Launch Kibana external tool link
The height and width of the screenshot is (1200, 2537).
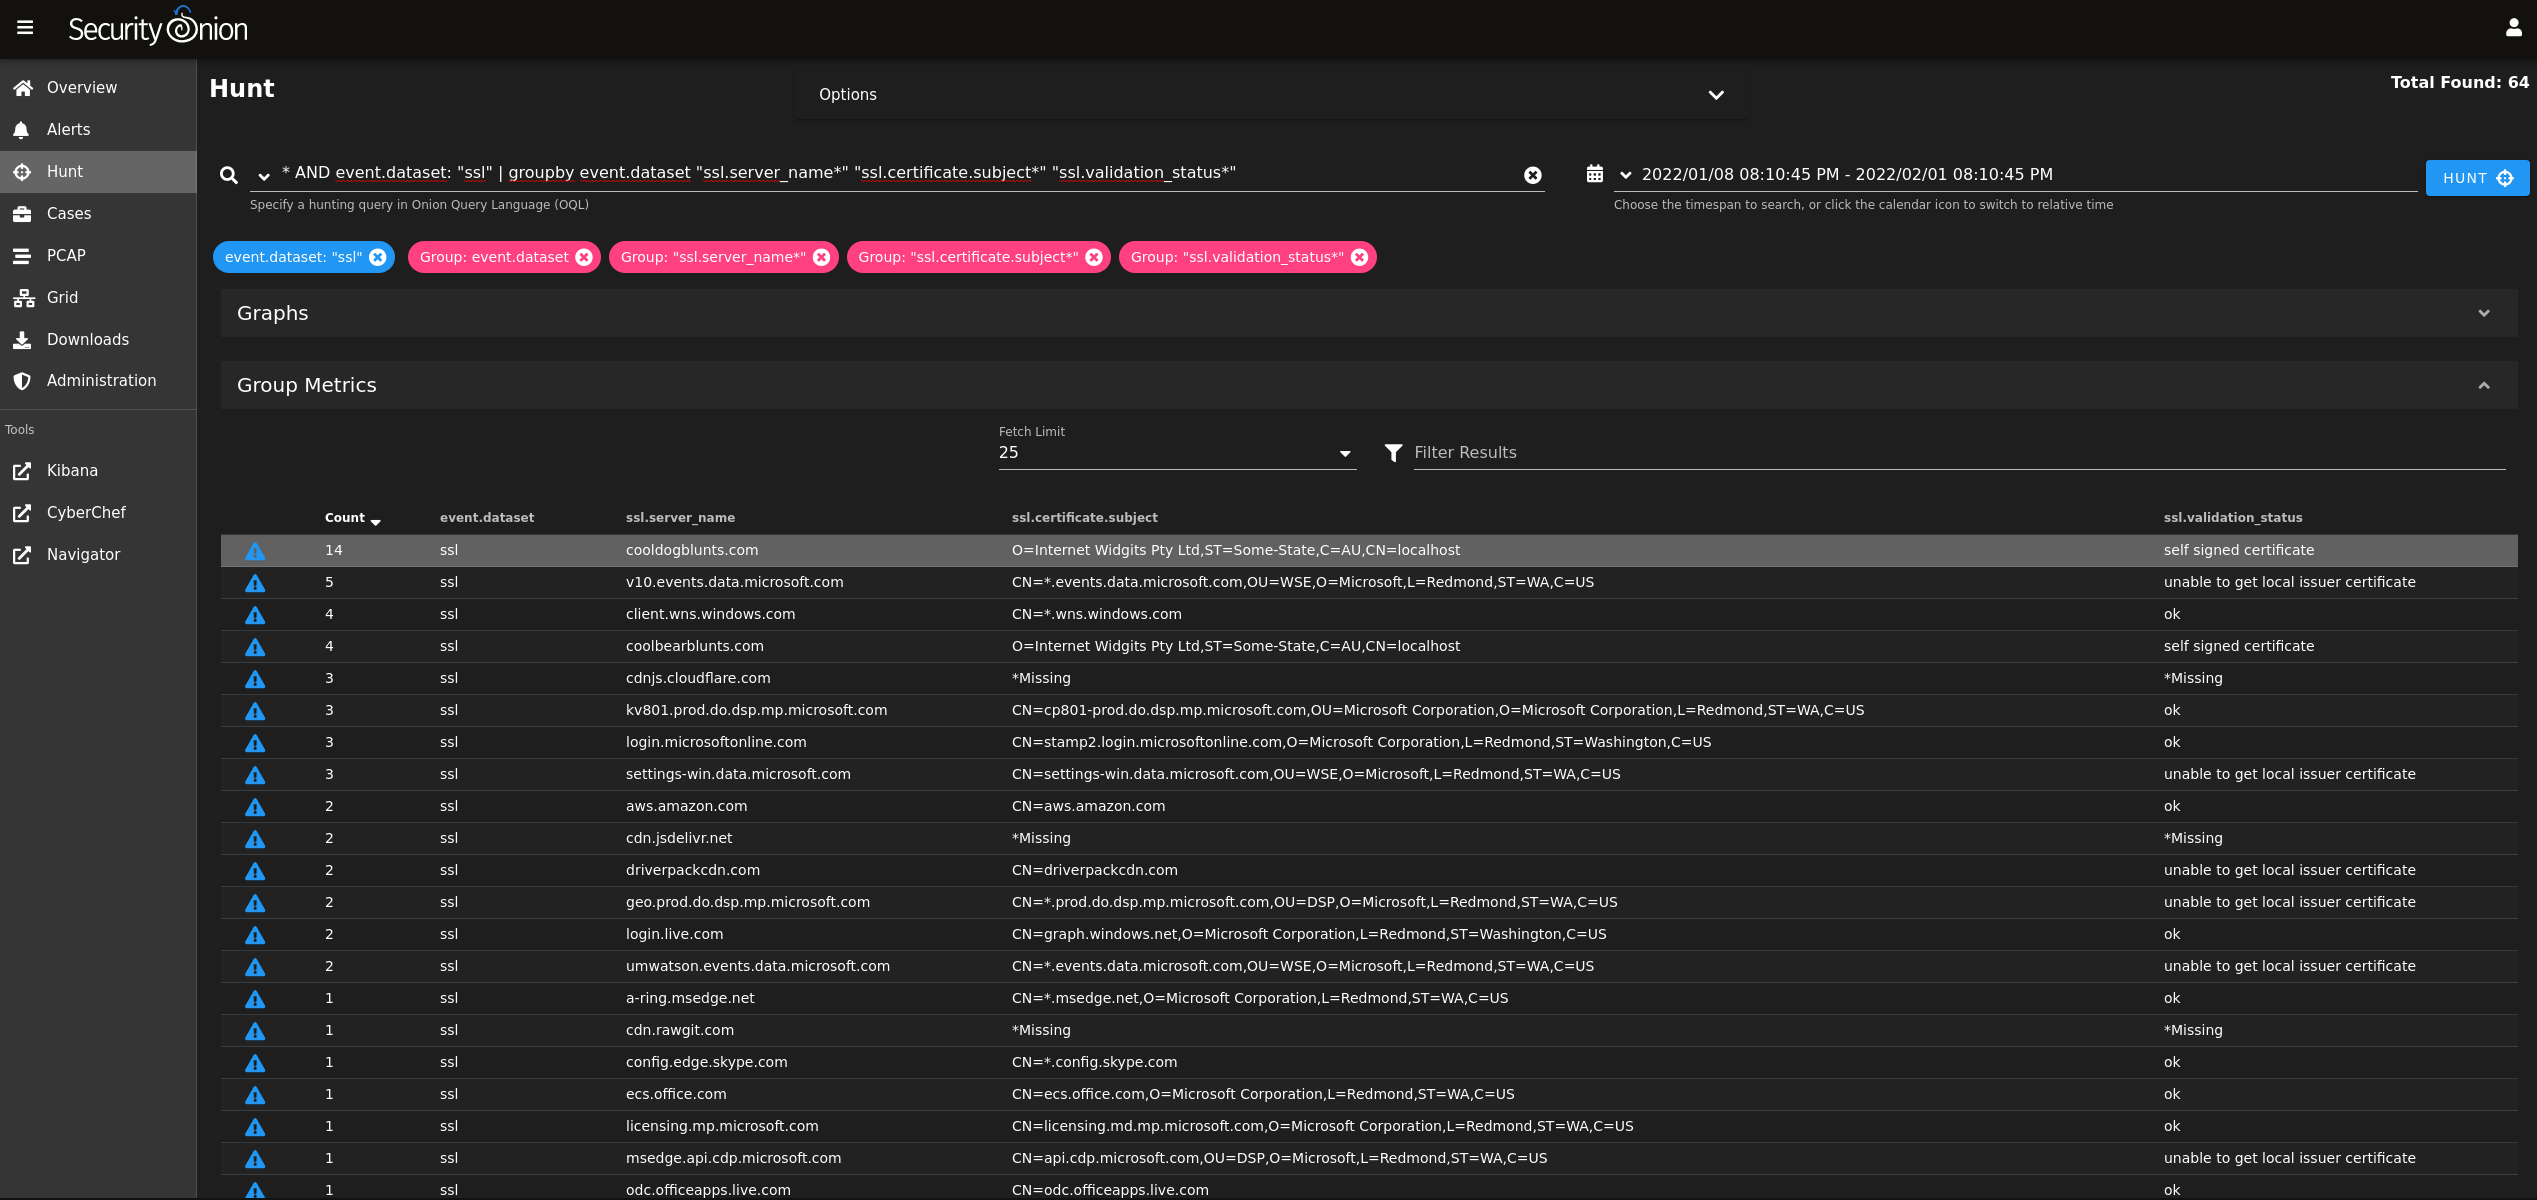(x=98, y=471)
